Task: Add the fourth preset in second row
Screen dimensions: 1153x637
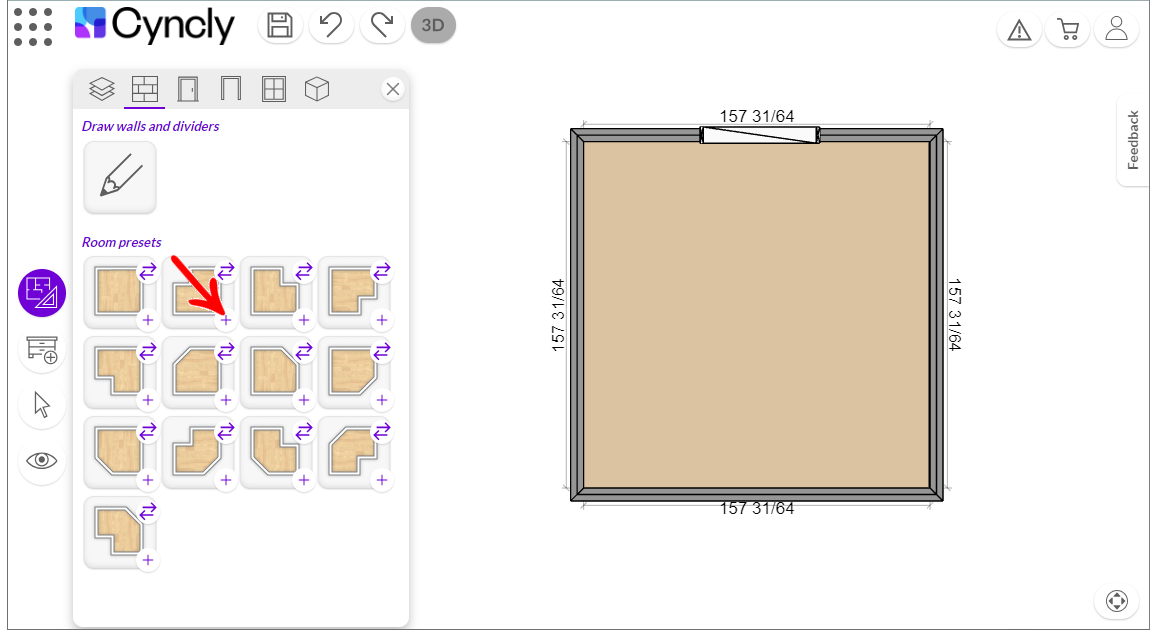Action: tap(382, 400)
